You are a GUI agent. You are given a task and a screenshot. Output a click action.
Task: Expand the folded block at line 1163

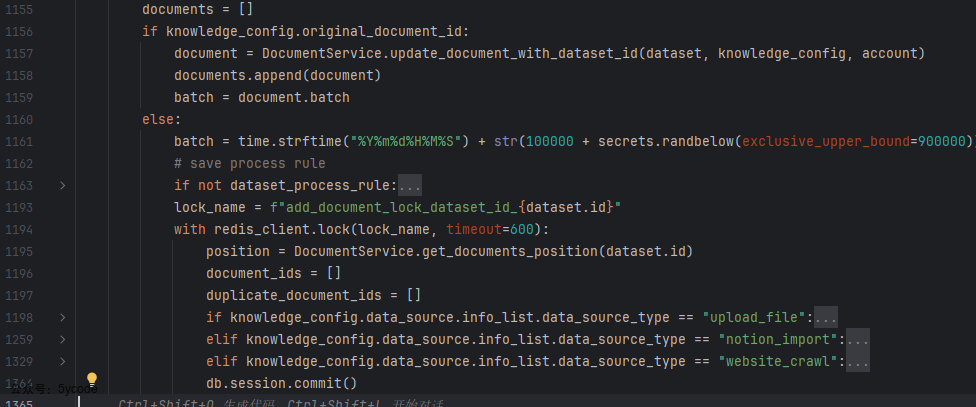click(63, 185)
